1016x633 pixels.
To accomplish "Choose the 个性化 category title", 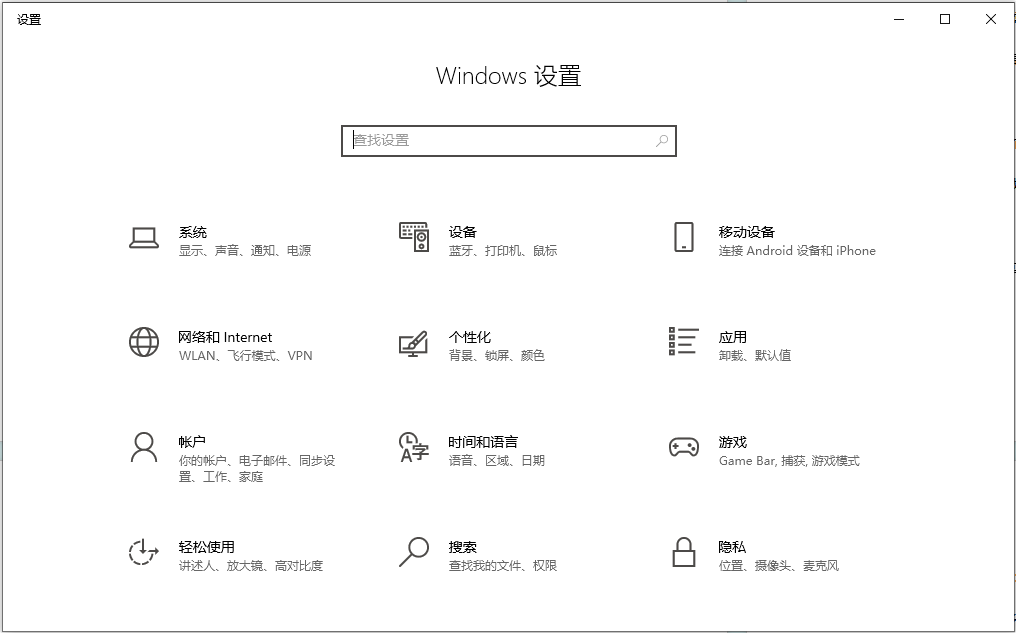I will [470, 337].
